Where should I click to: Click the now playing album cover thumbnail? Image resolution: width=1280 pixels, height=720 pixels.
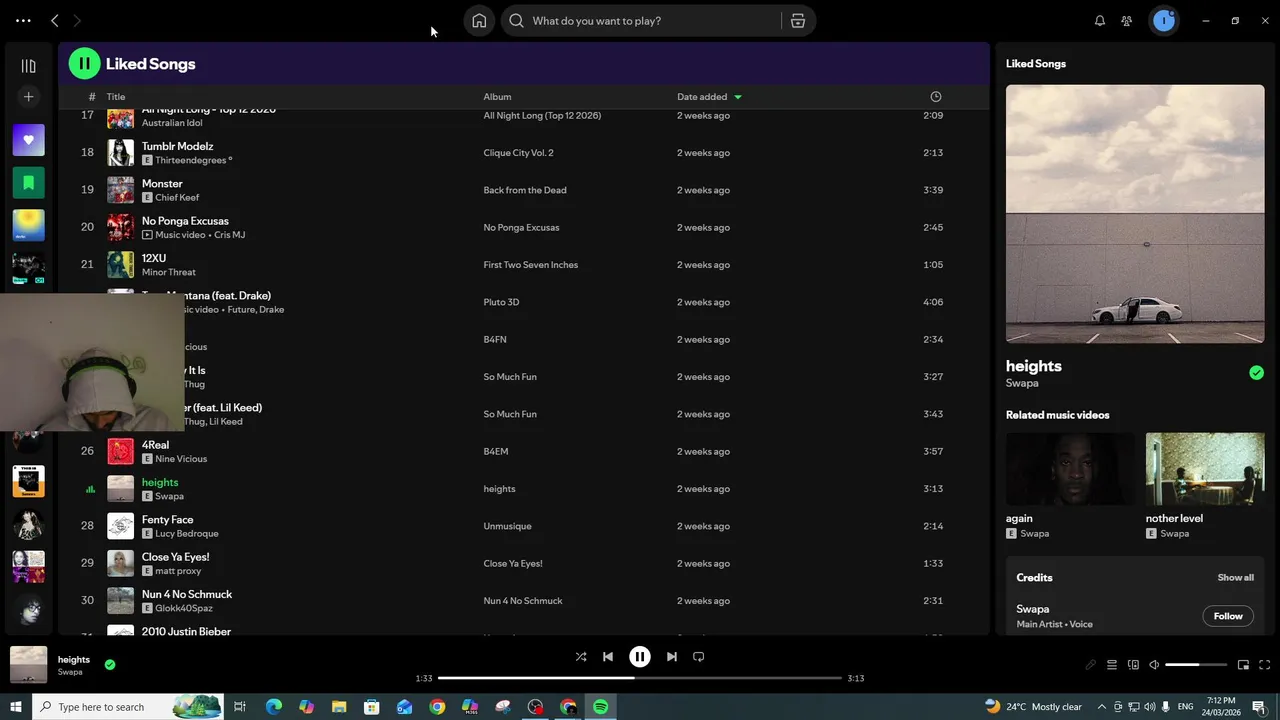[28, 665]
